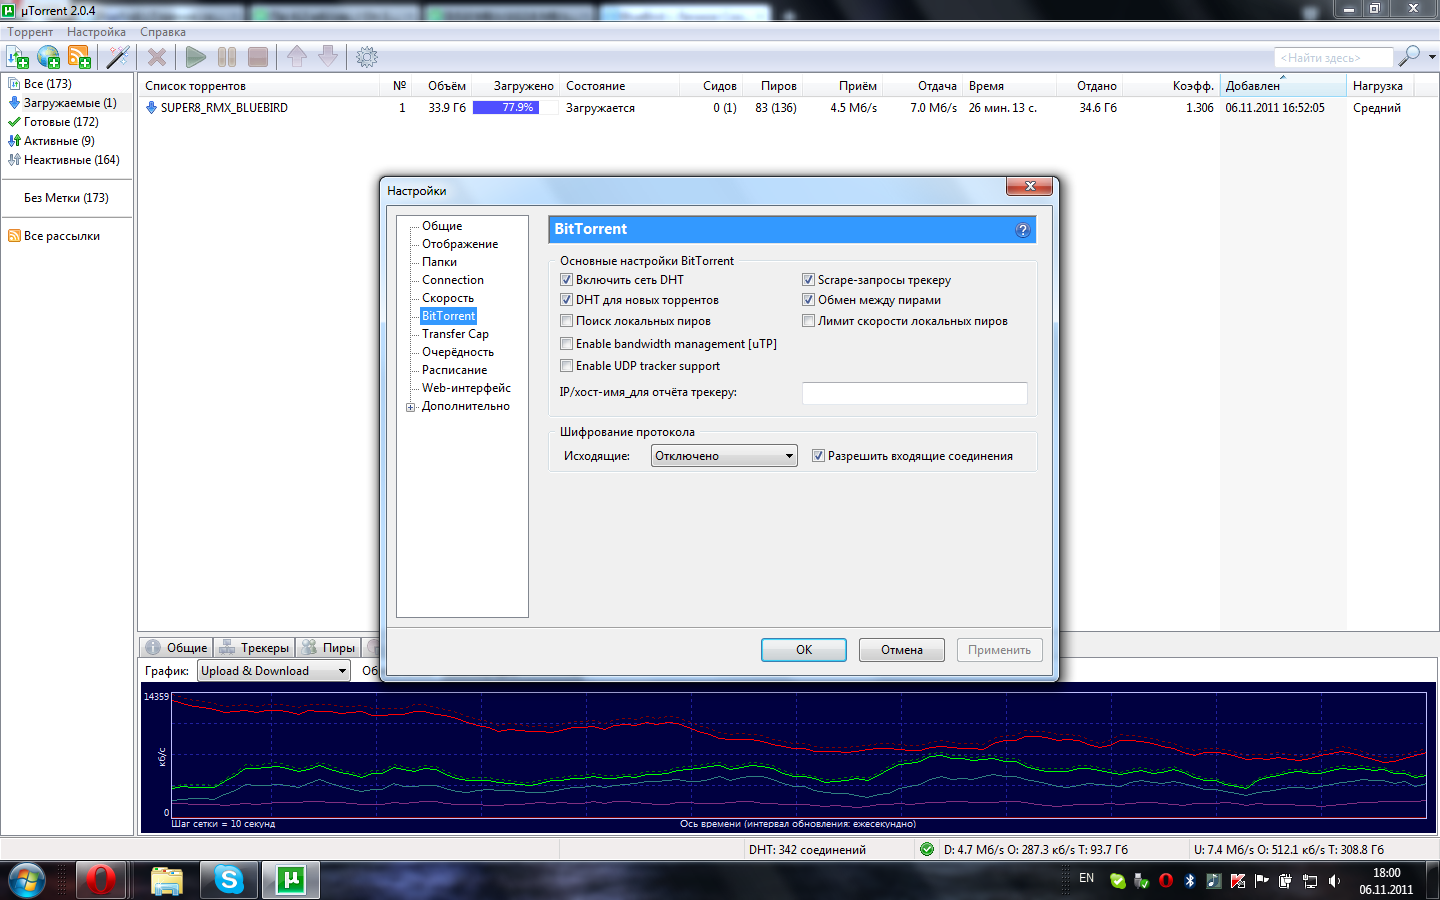
Task: Click the Pause torrent toolbar icon
Action: point(227,57)
